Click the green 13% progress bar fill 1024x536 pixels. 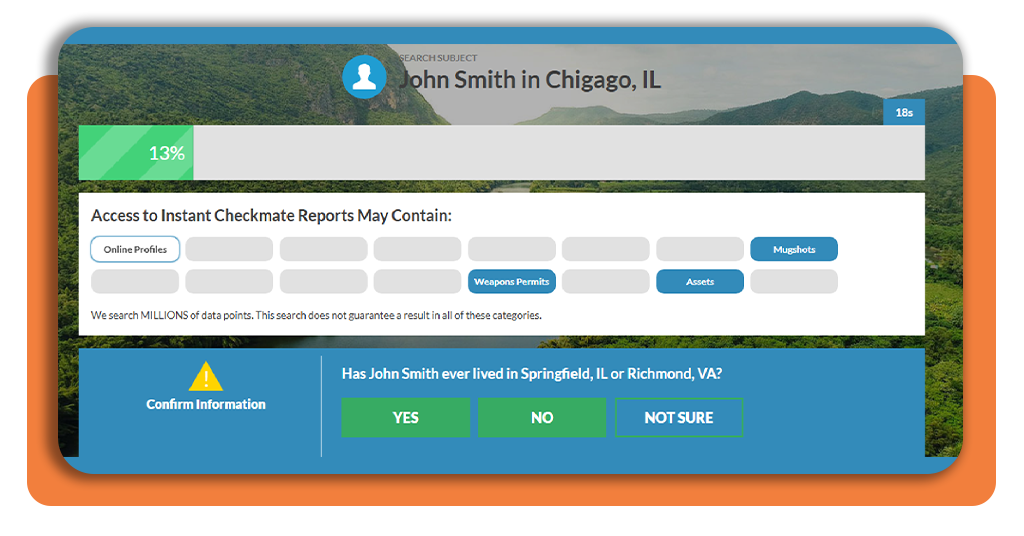pyautogui.click(x=136, y=153)
